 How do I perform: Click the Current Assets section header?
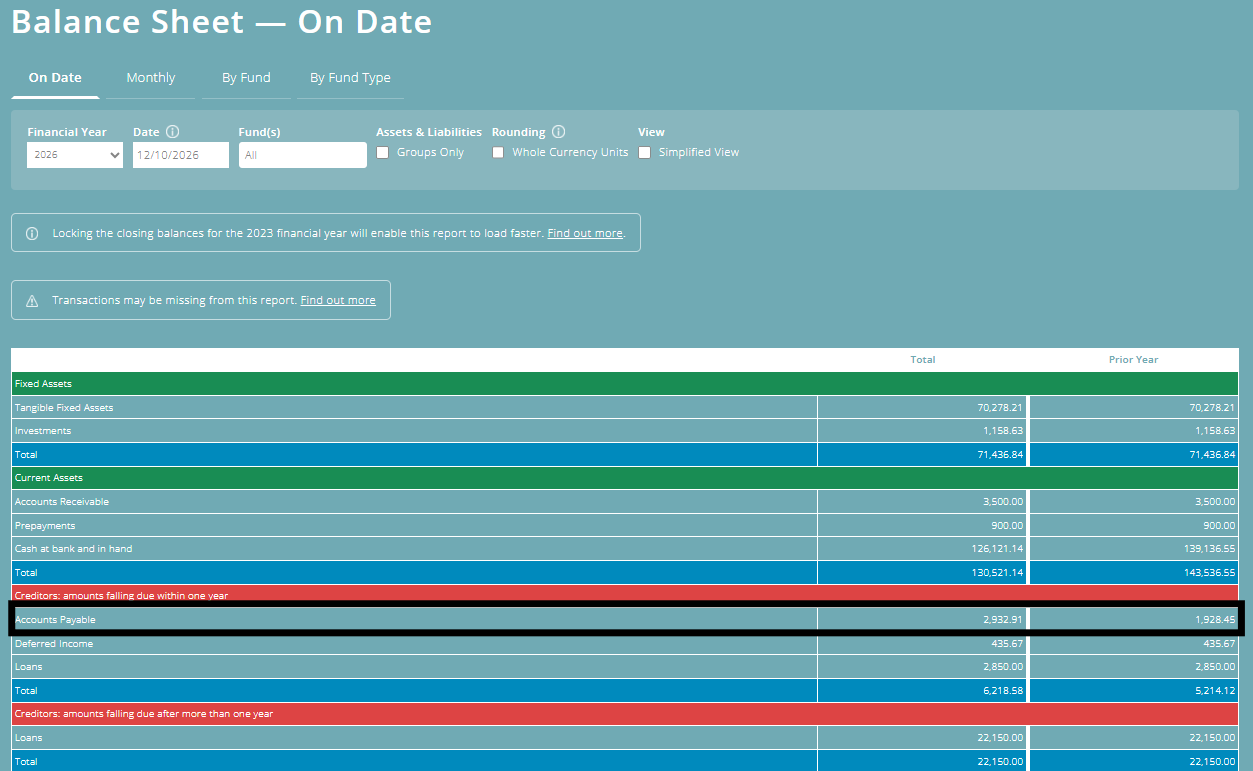tap(625, 478)
